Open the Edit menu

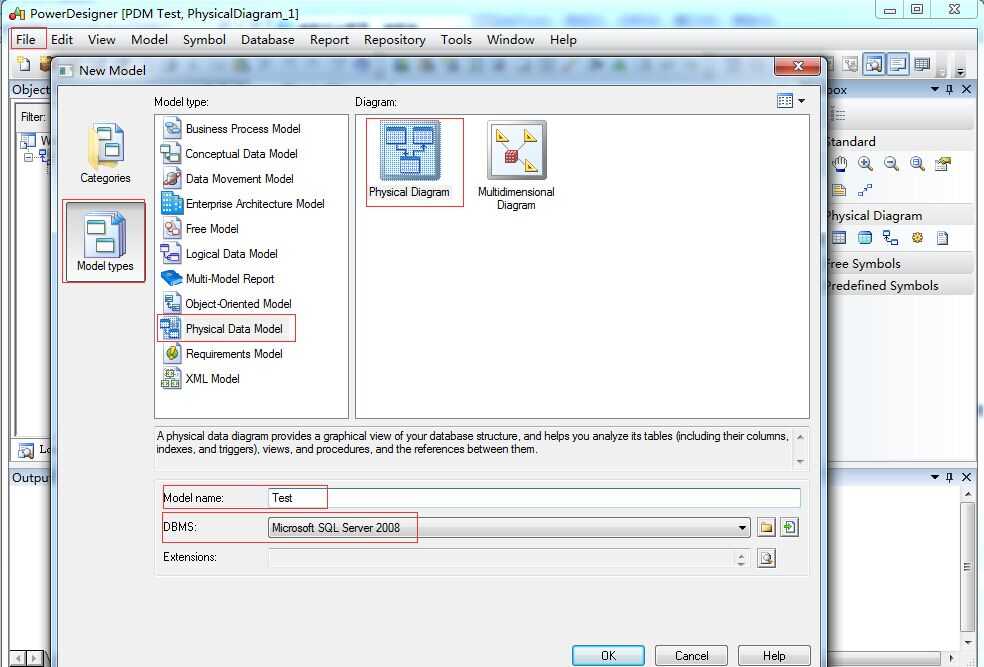pyautogui.click(x=62, y=40)
